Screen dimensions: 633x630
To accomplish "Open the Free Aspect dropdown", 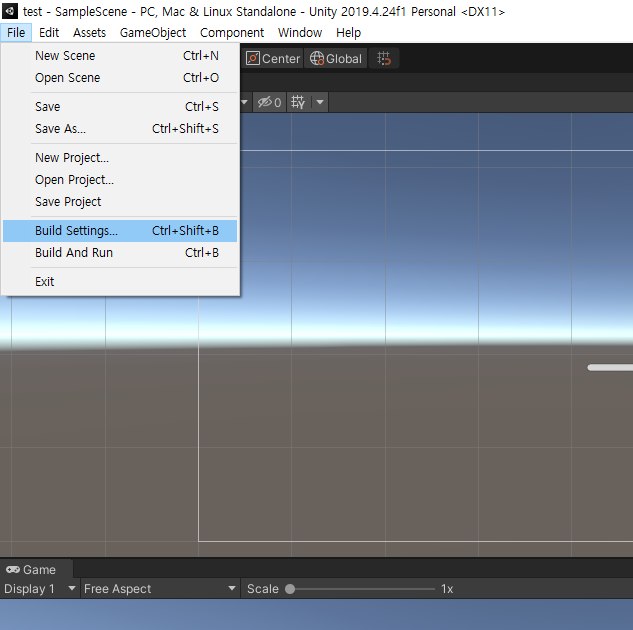I will click(x=159, y=589).
